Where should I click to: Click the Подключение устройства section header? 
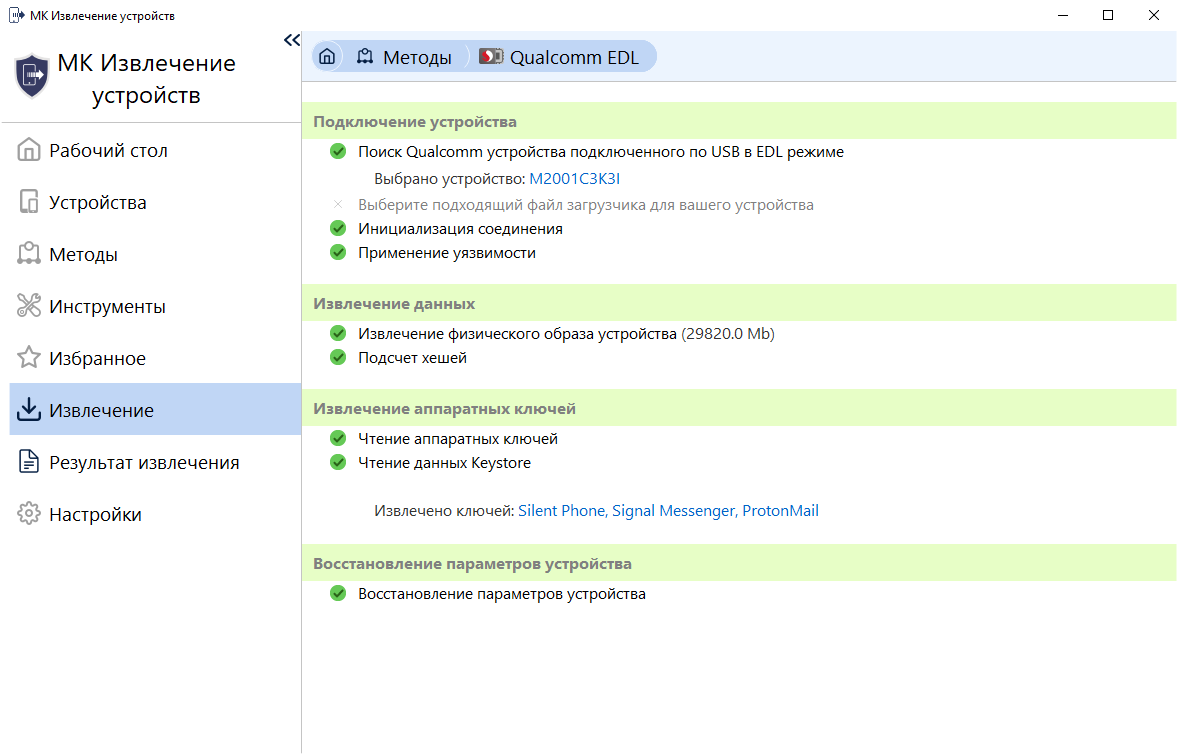click(x=739, y=121)
